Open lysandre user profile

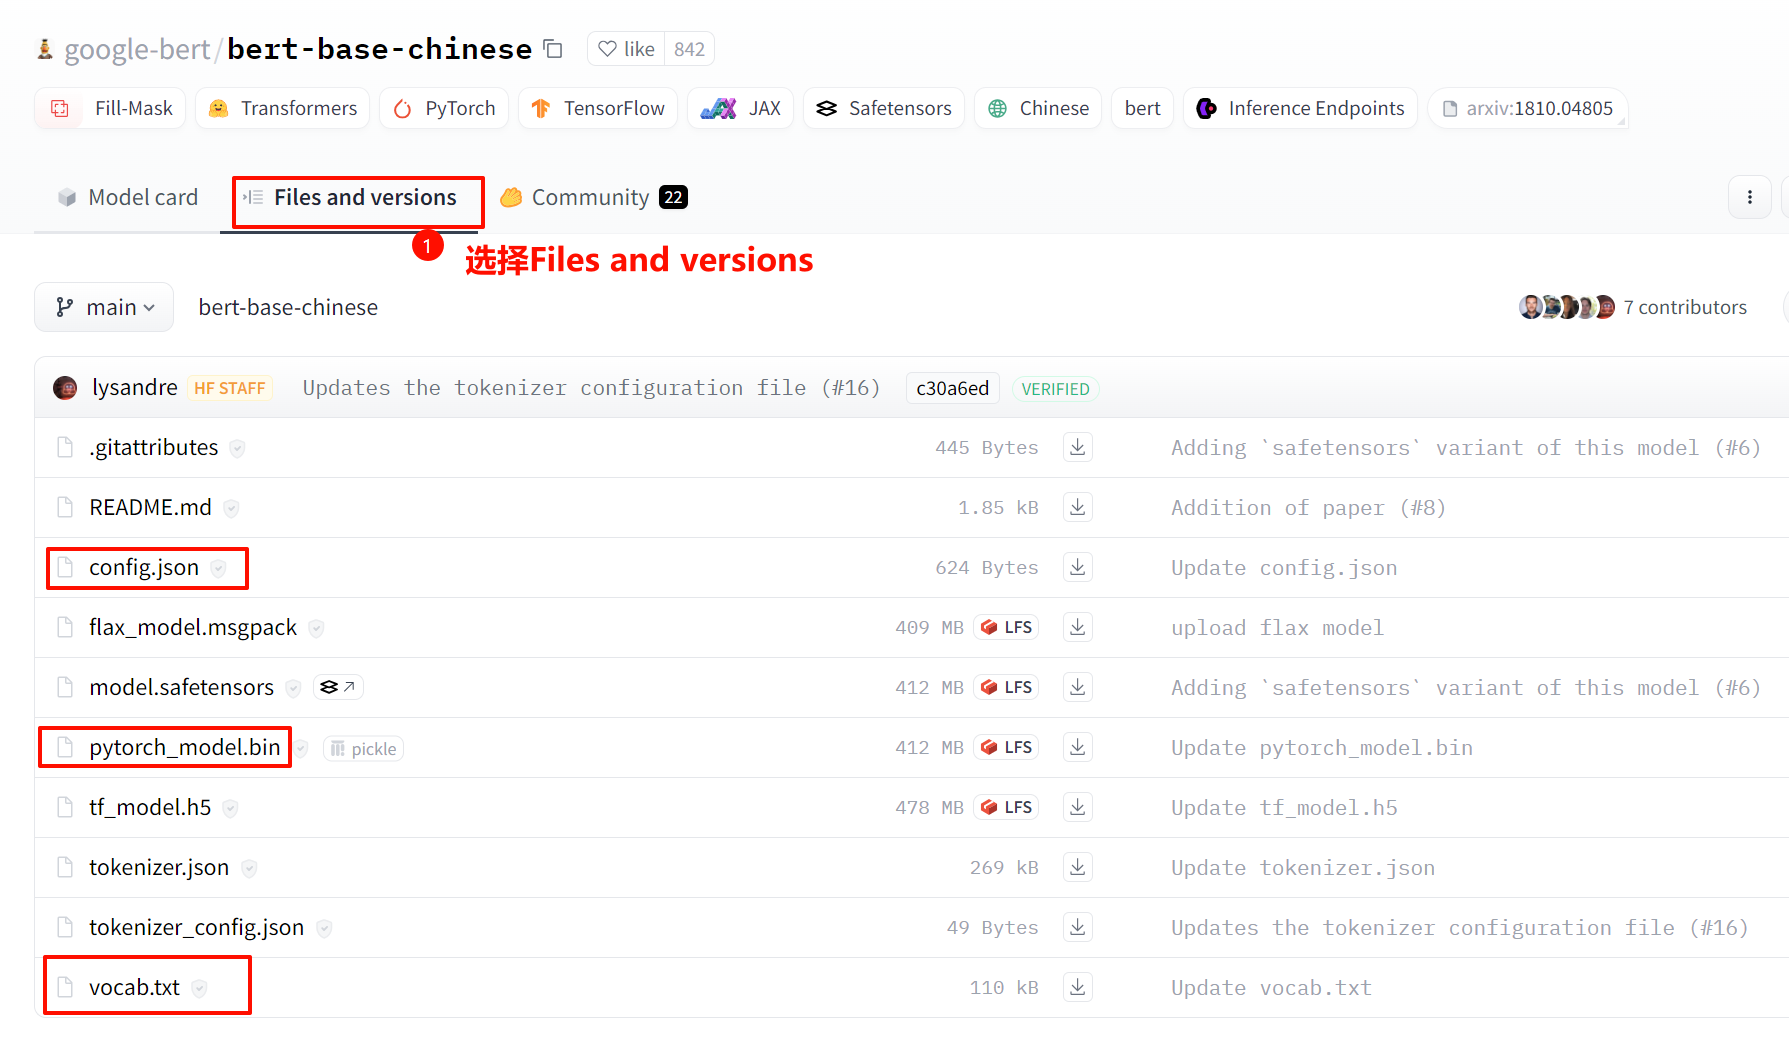pos(134,387)
